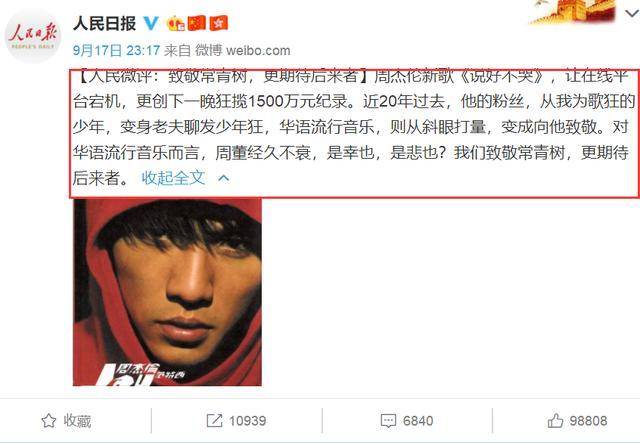Enlarge the Jay Chou album cover image

point(167,292)
